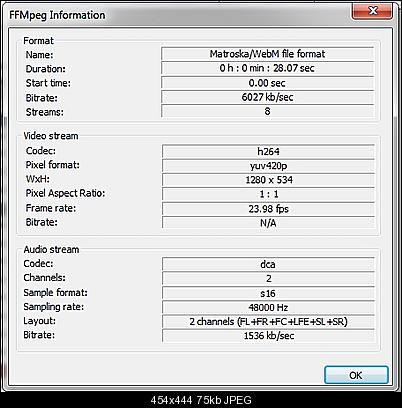Click the WxH value '1280 x 534'
Viewport: 402px width, 408px height.
tap(268, 180)
